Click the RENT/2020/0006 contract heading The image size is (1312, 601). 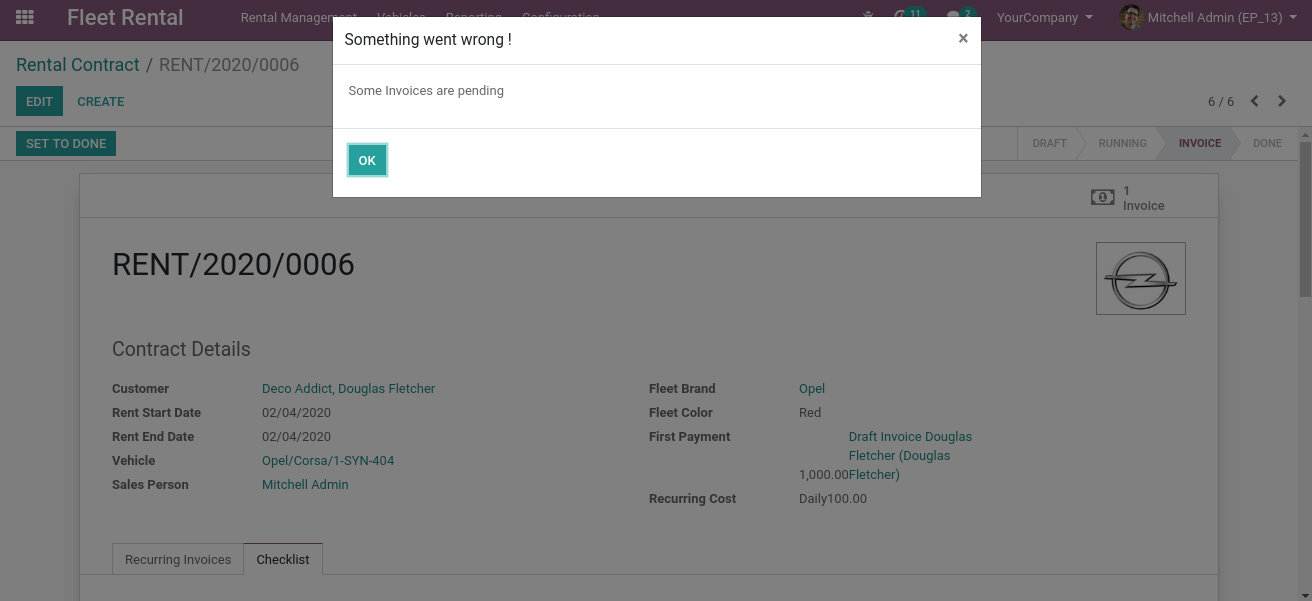(x=233, y=264)
